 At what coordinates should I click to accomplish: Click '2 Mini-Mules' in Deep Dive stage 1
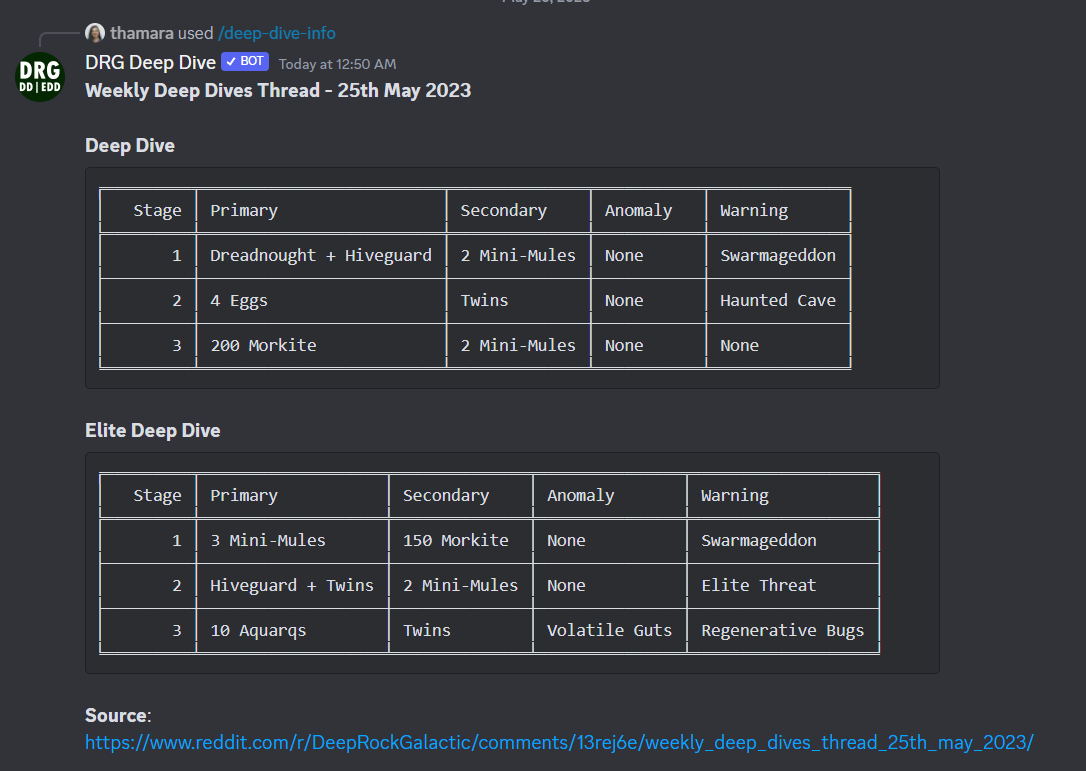518,256
